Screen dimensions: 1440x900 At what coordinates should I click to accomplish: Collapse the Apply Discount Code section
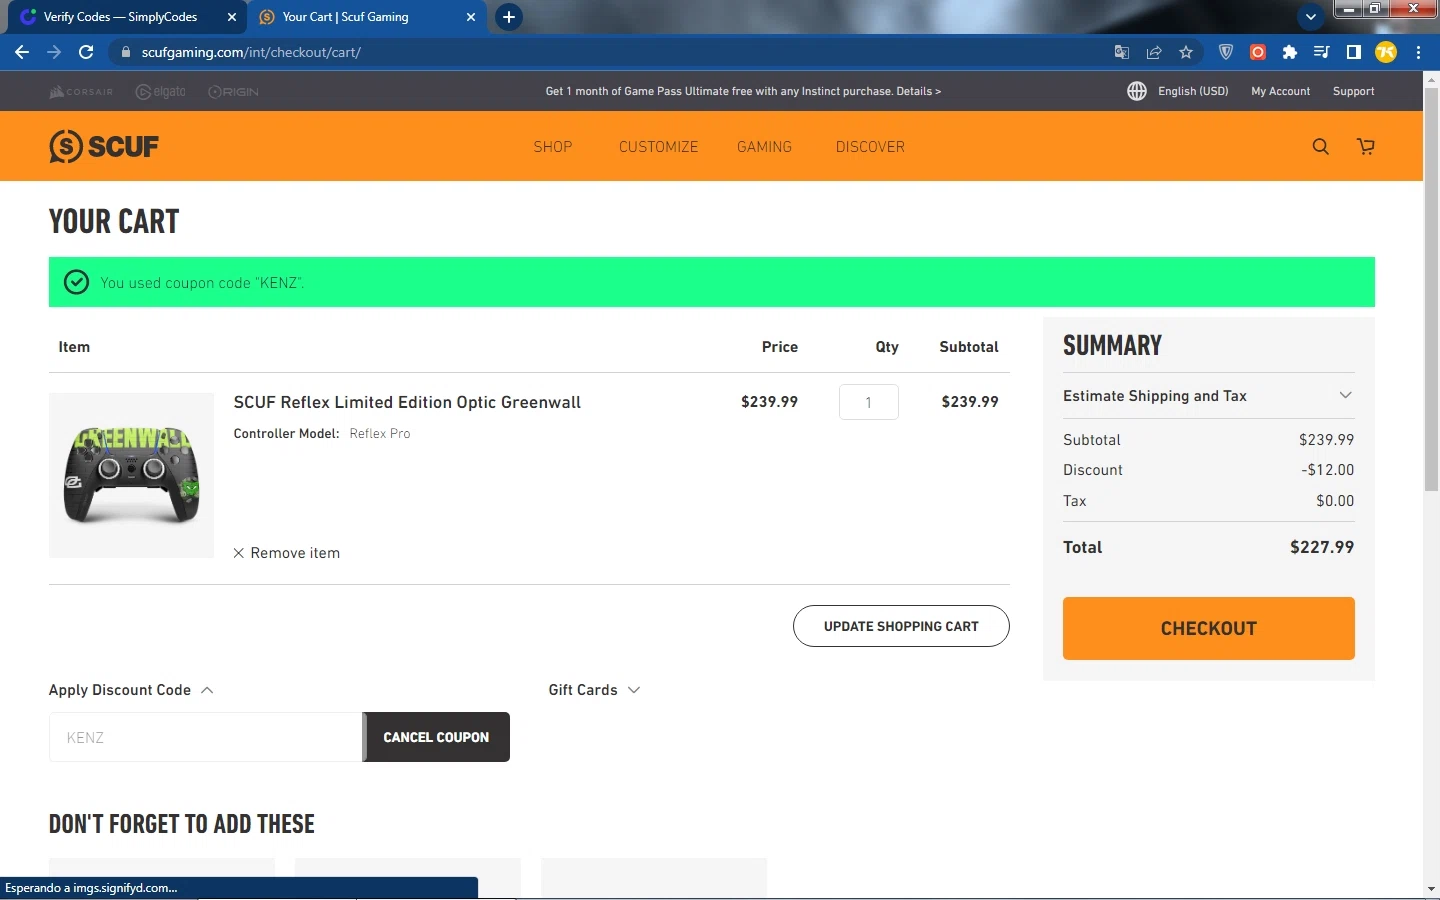tap(131, 690)
